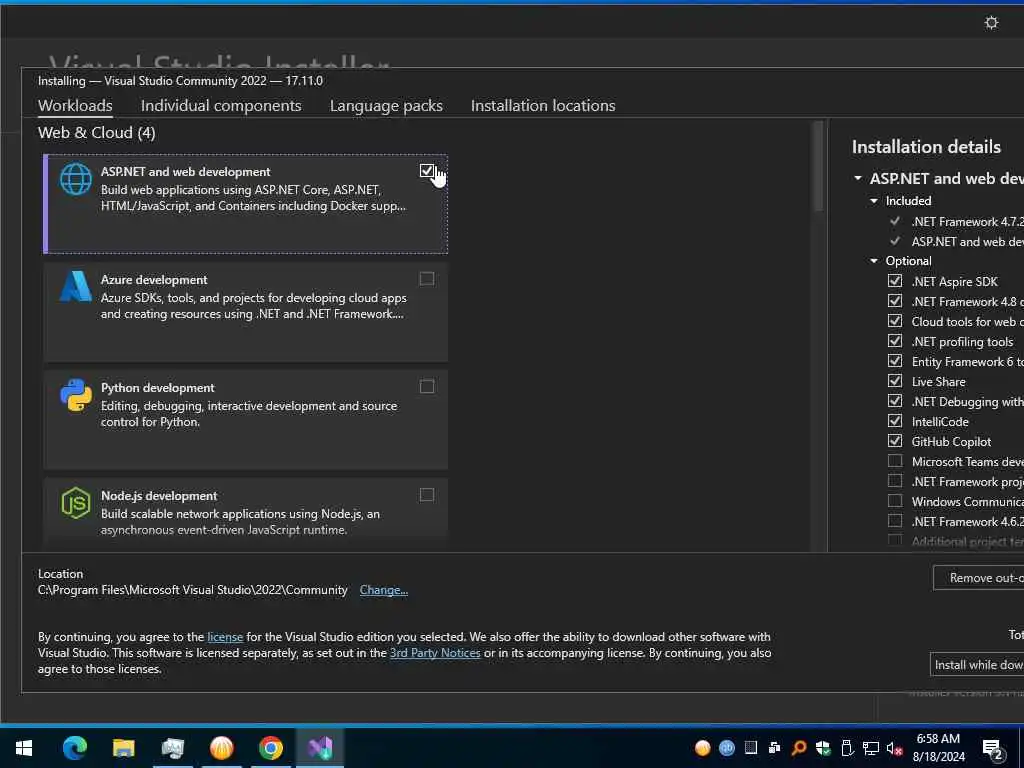The width and height of the screenshot is (1024, 768).
Task: Collapse the Optional components section
Action: coord(874,261)
